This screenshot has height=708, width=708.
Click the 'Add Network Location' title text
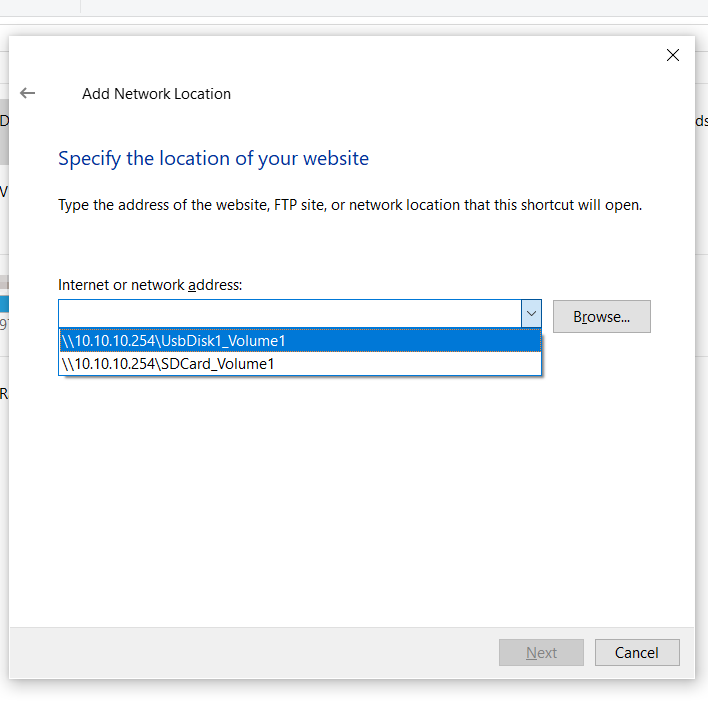click(x=156, y=93)
